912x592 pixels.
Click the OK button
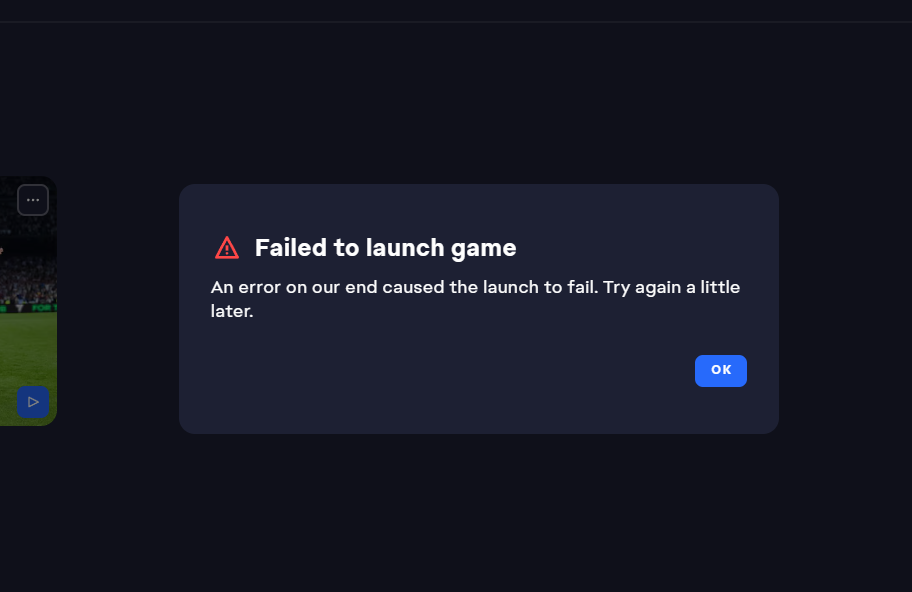click(720, 370)
